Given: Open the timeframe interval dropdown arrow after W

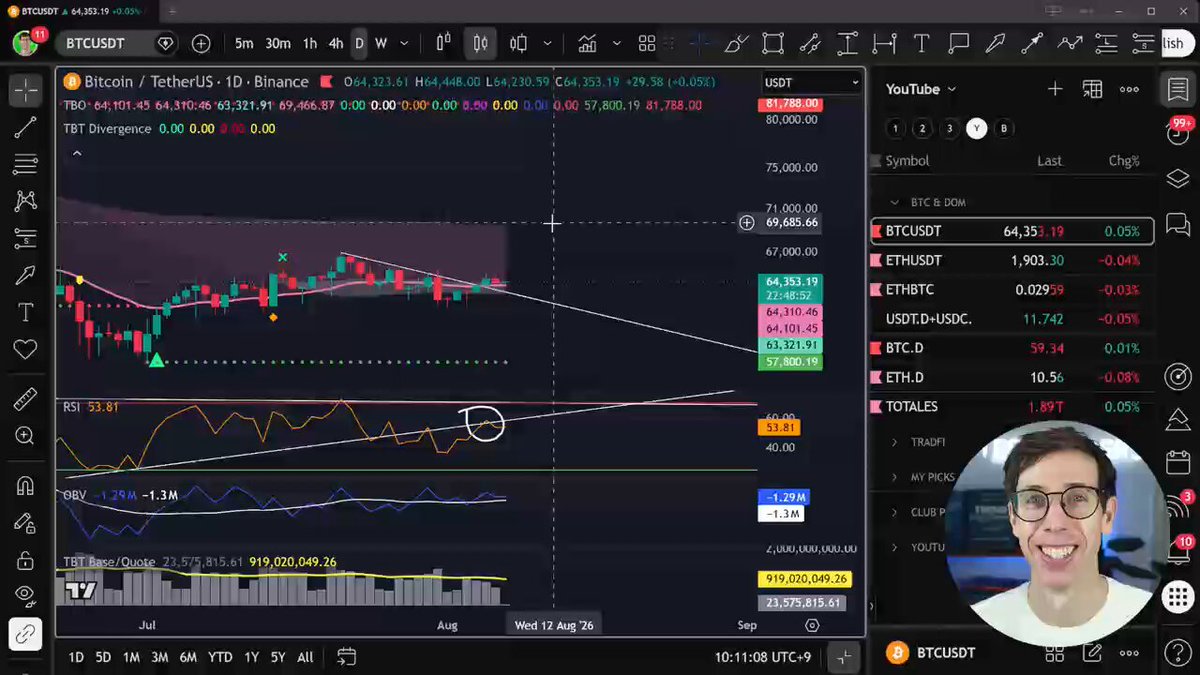Looking at the screenshot, I should [404, 43].
